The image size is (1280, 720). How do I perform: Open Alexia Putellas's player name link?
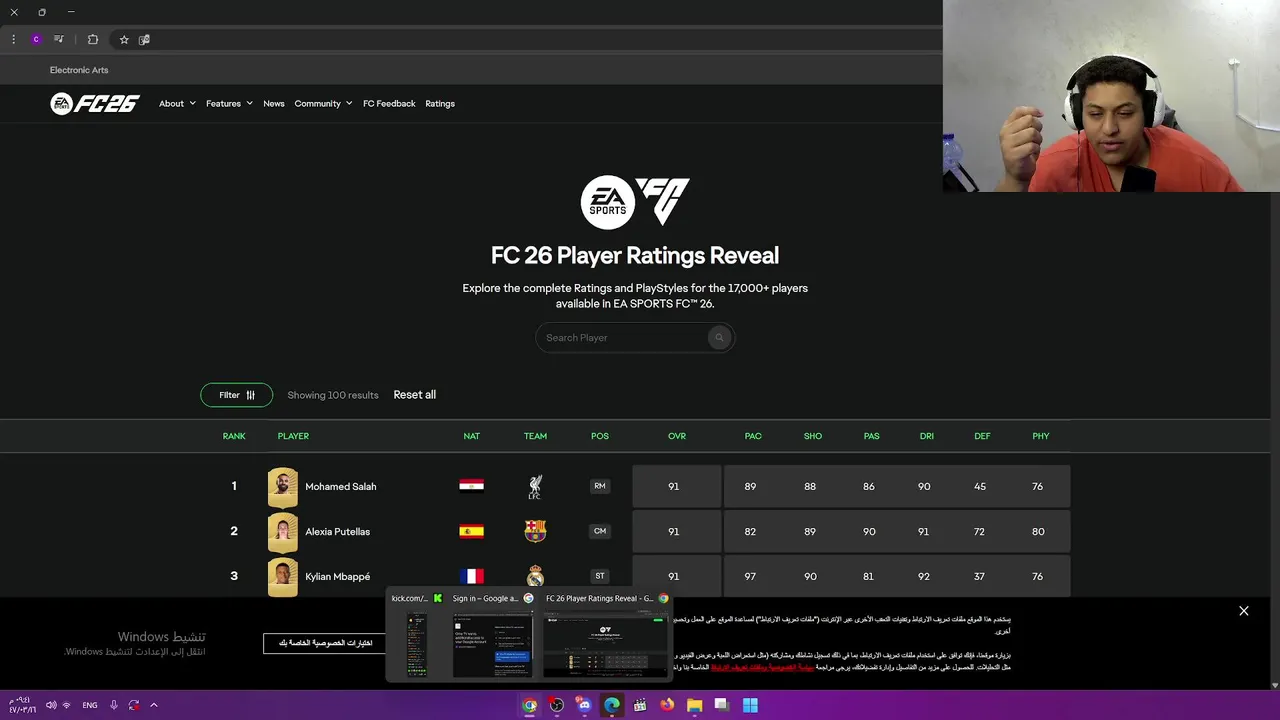pos(338,532)
